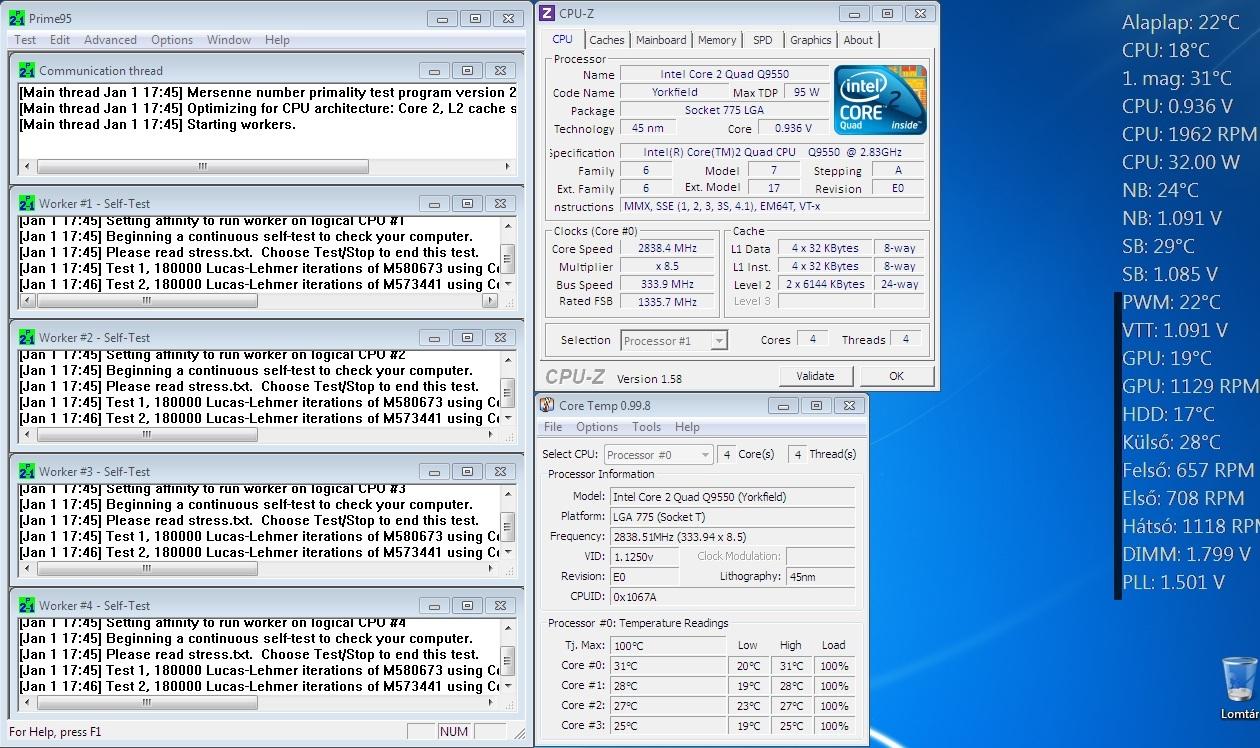Click the Worker #2 scroll right arrow
Image resolution: width=1260 pixels, height=748 pixels.
click(491, 435)
